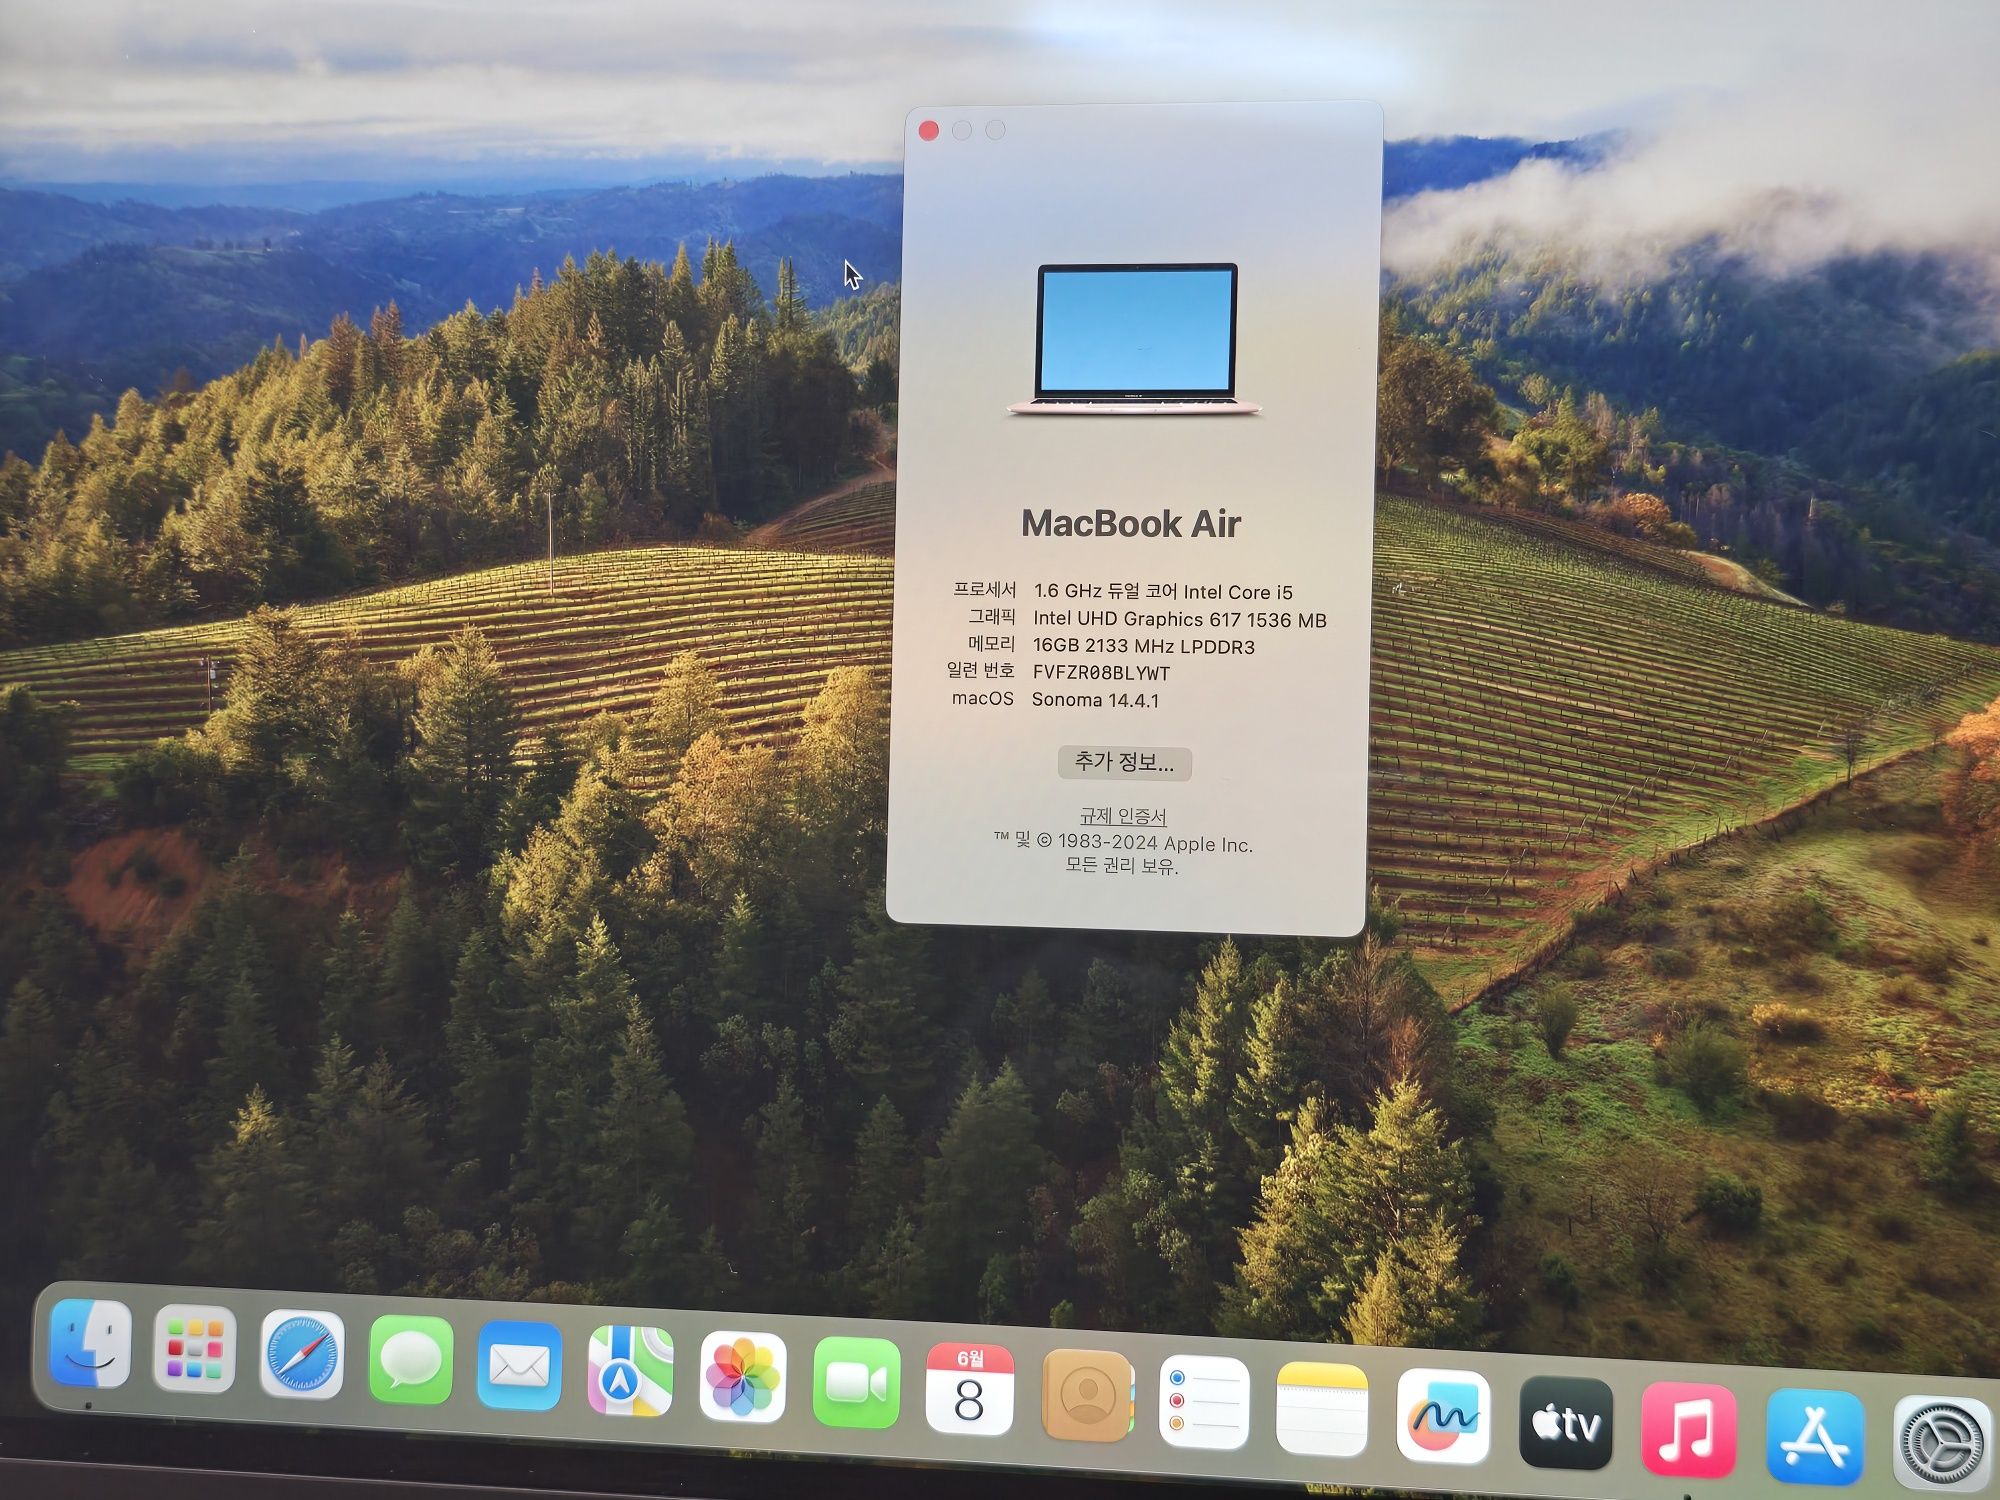Viewport: 2000px width, 1500px height.
Task: Open the Apple TV app
Action: (x=1565, y=1423)
